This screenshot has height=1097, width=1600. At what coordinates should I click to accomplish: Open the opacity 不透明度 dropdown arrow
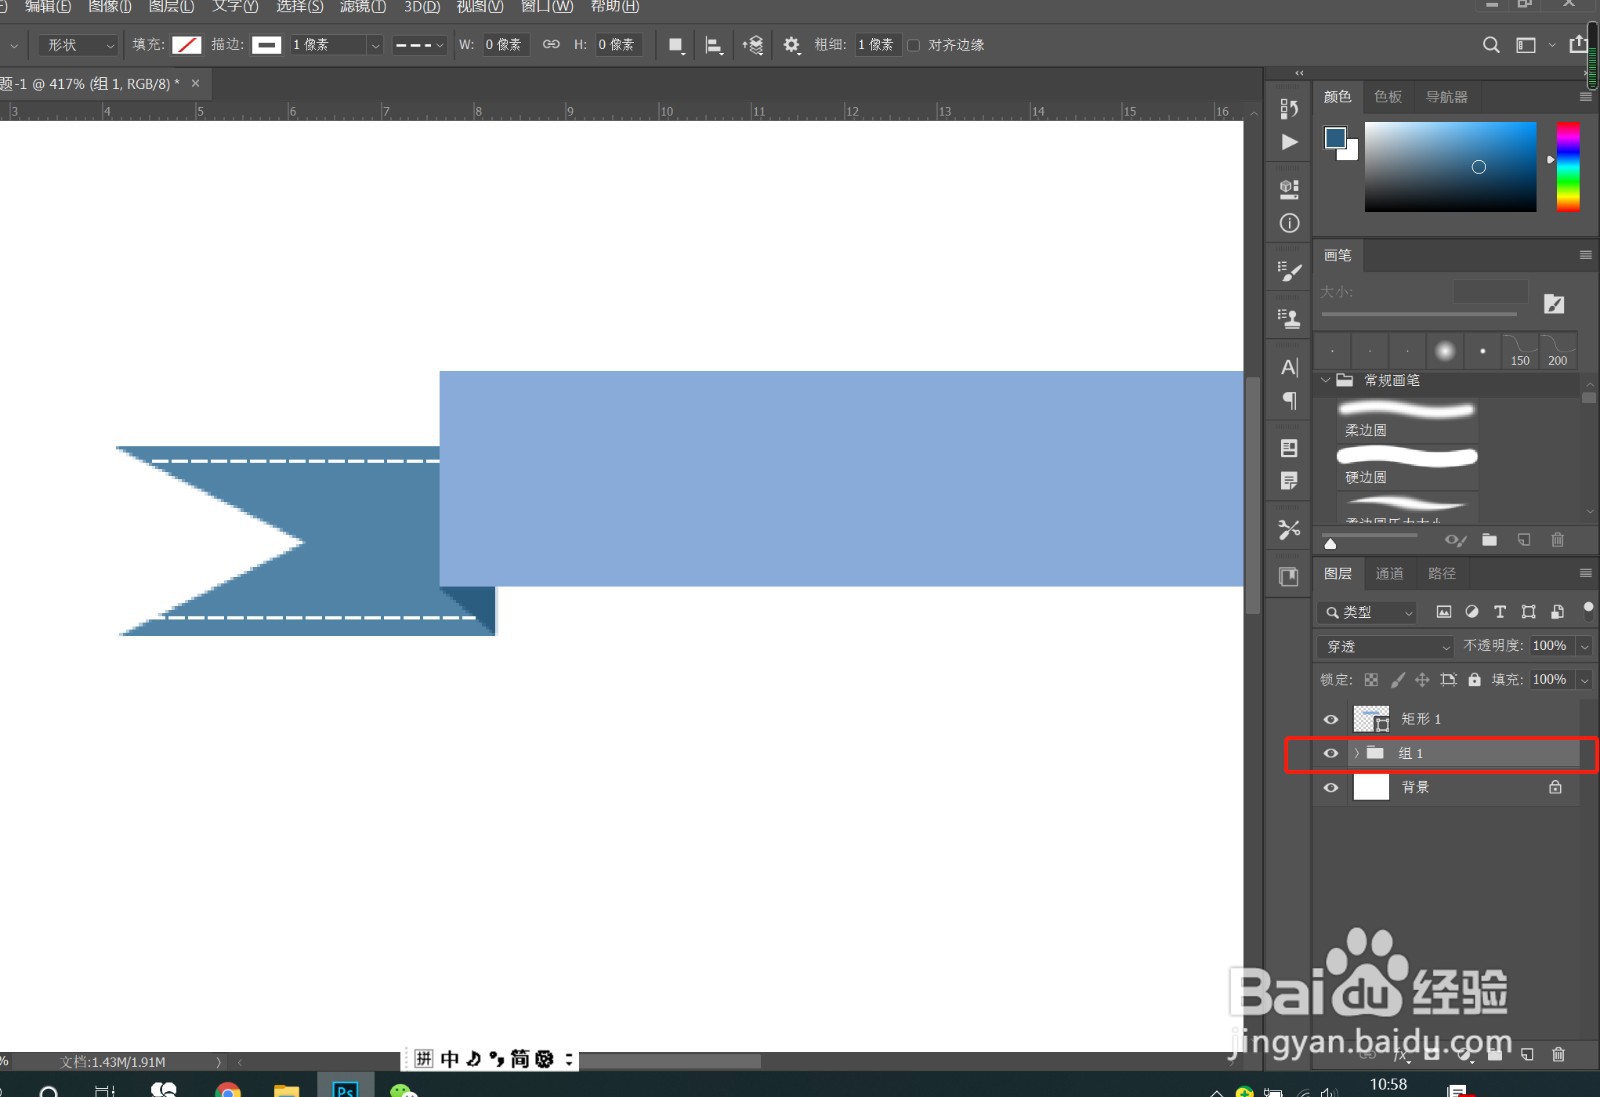coord(1584,647)
